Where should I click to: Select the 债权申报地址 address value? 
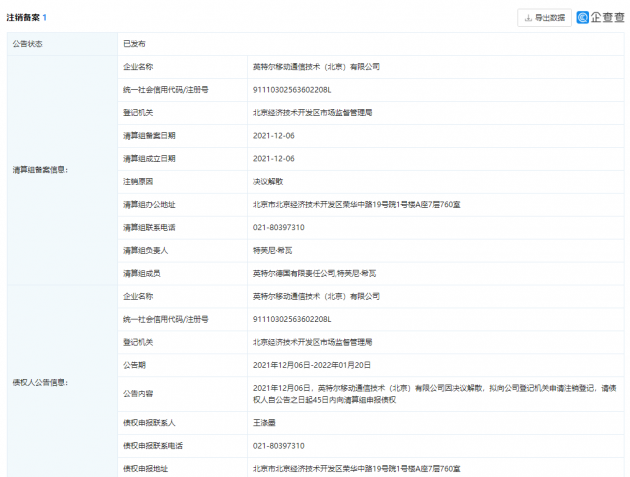coord(357,469)
